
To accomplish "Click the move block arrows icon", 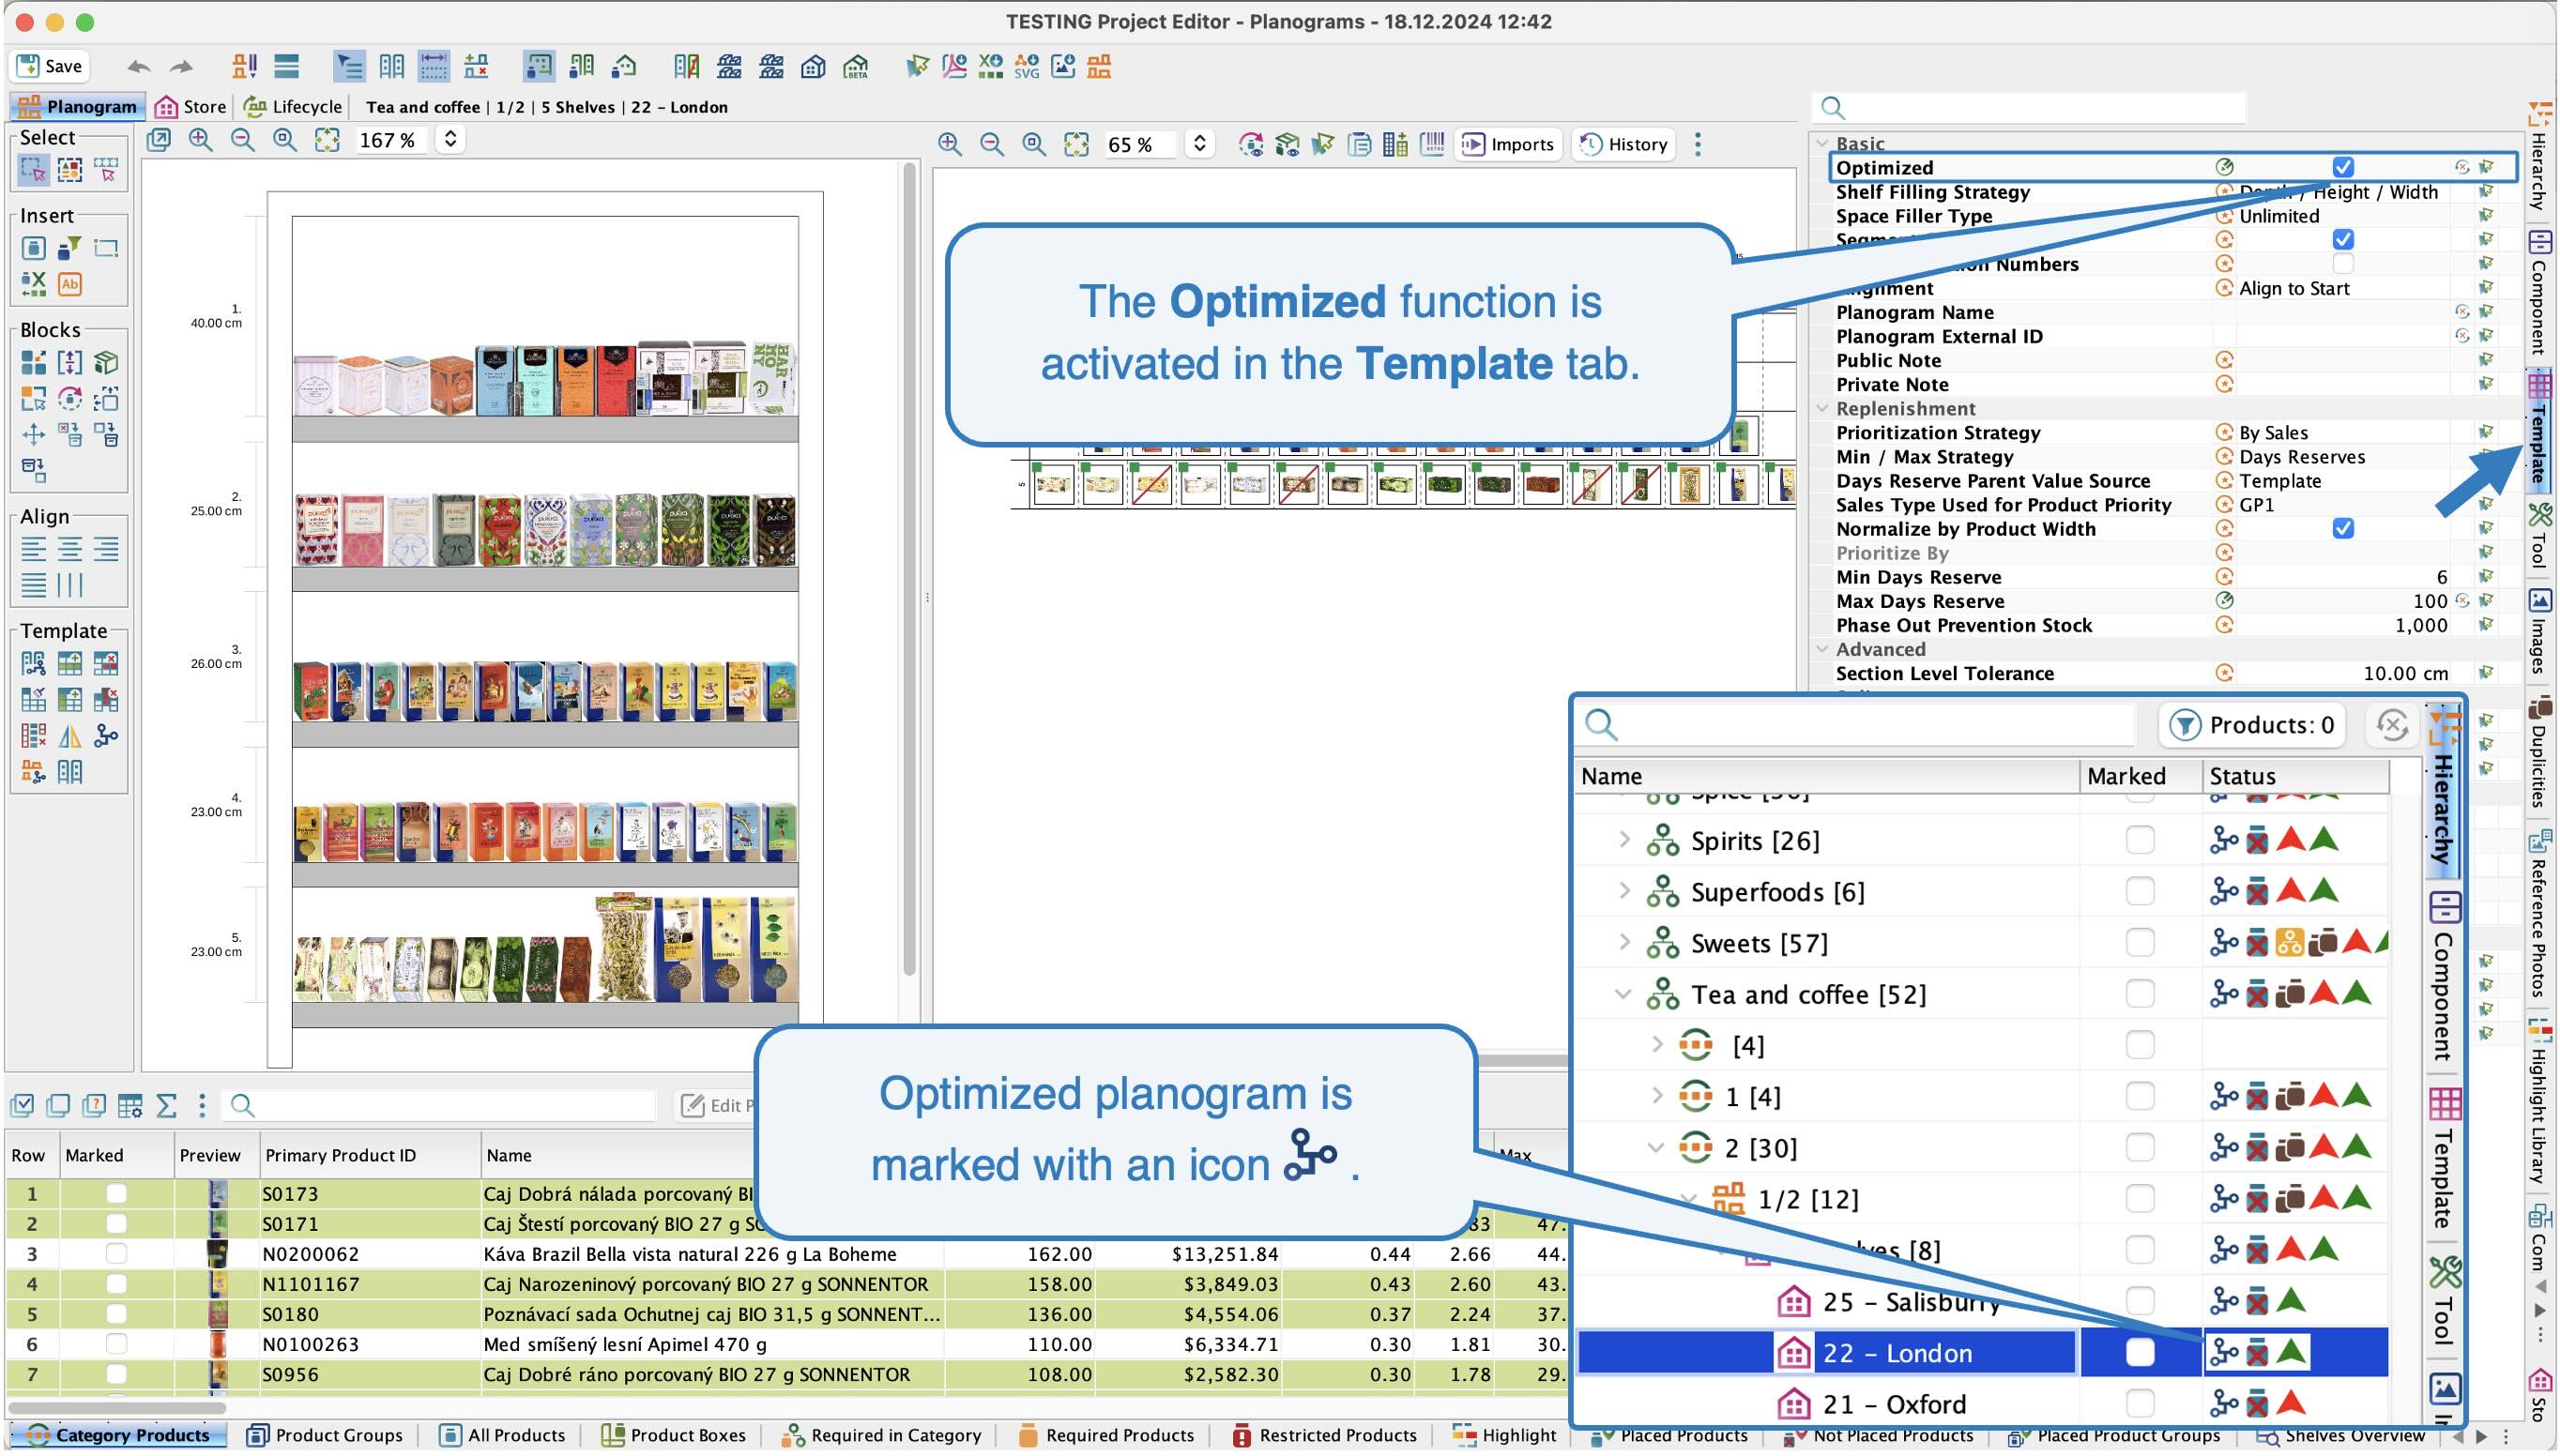I will [33, 434].
